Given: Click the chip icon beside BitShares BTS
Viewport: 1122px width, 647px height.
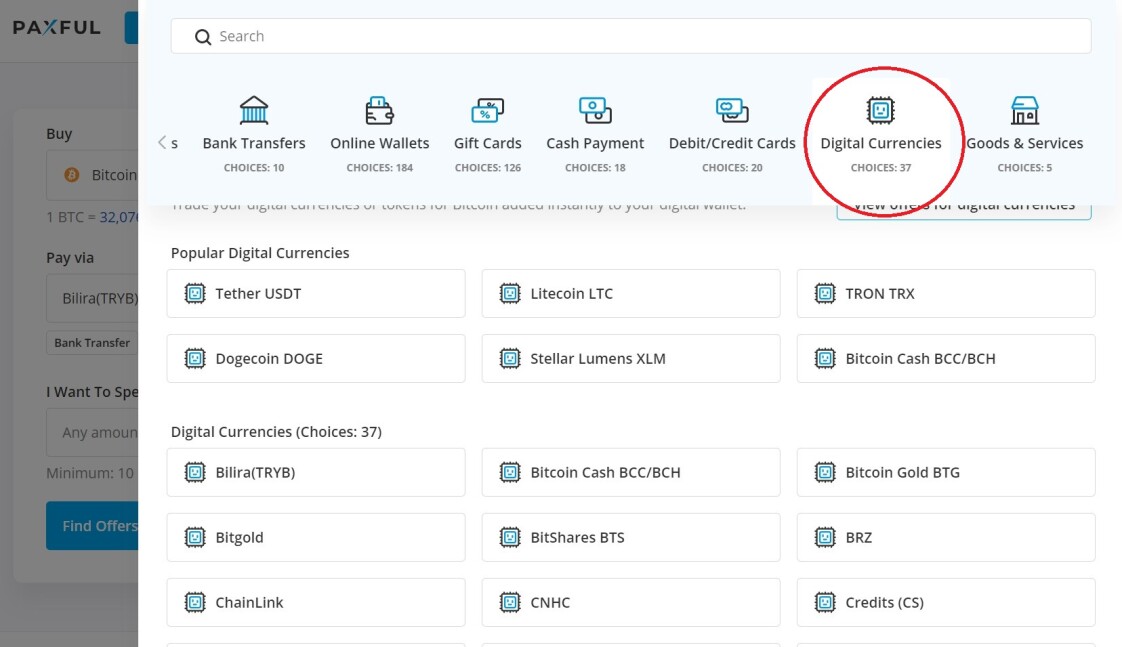Looking at the screenshot, I should (x=509, y=537).
